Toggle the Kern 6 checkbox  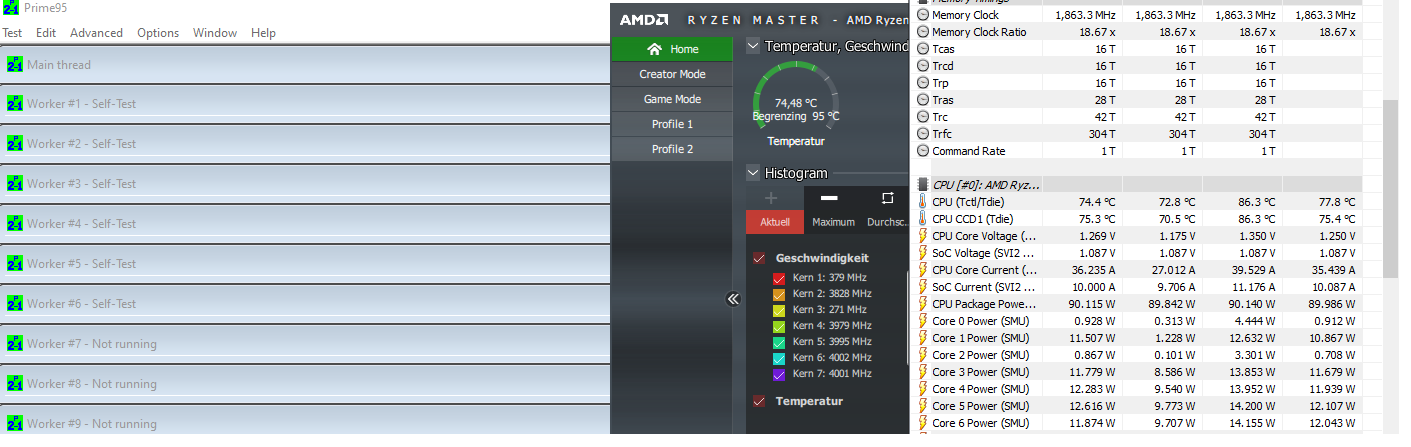tap(779, 358)
